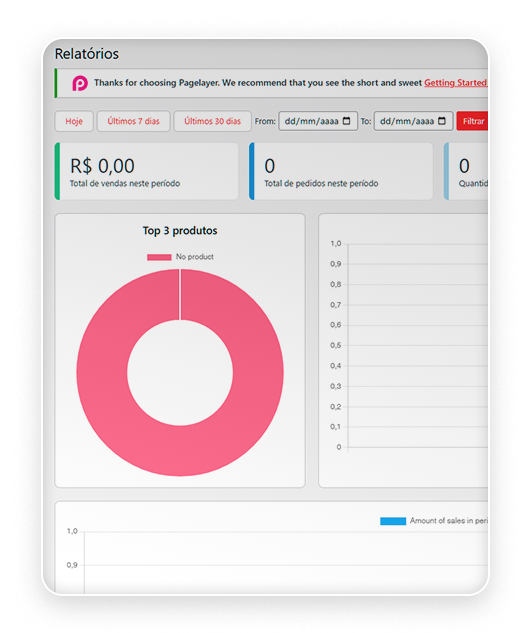The width and height of the screenshot is (530, 633).
Task: Toggle the Amount of sales legend swatch
Action: [393, 521]
